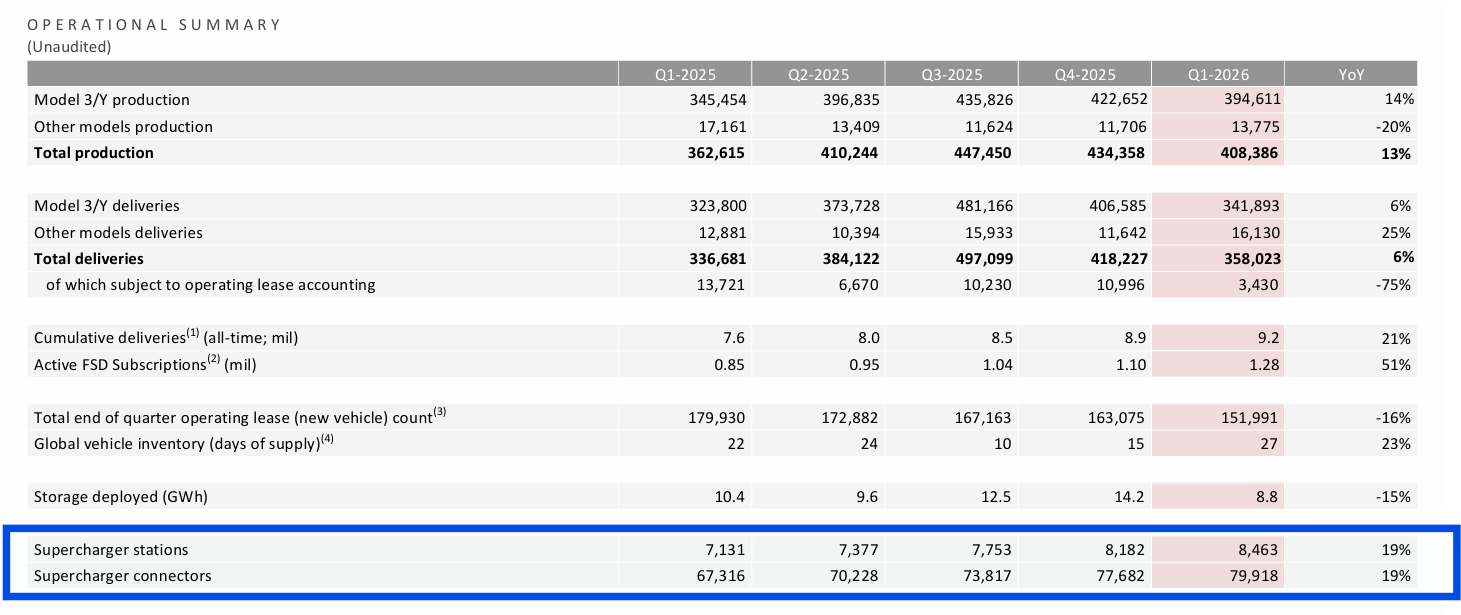1461x615 pixels.
Task: Click the Supercharger stations row label
Action: coord(111,550)
